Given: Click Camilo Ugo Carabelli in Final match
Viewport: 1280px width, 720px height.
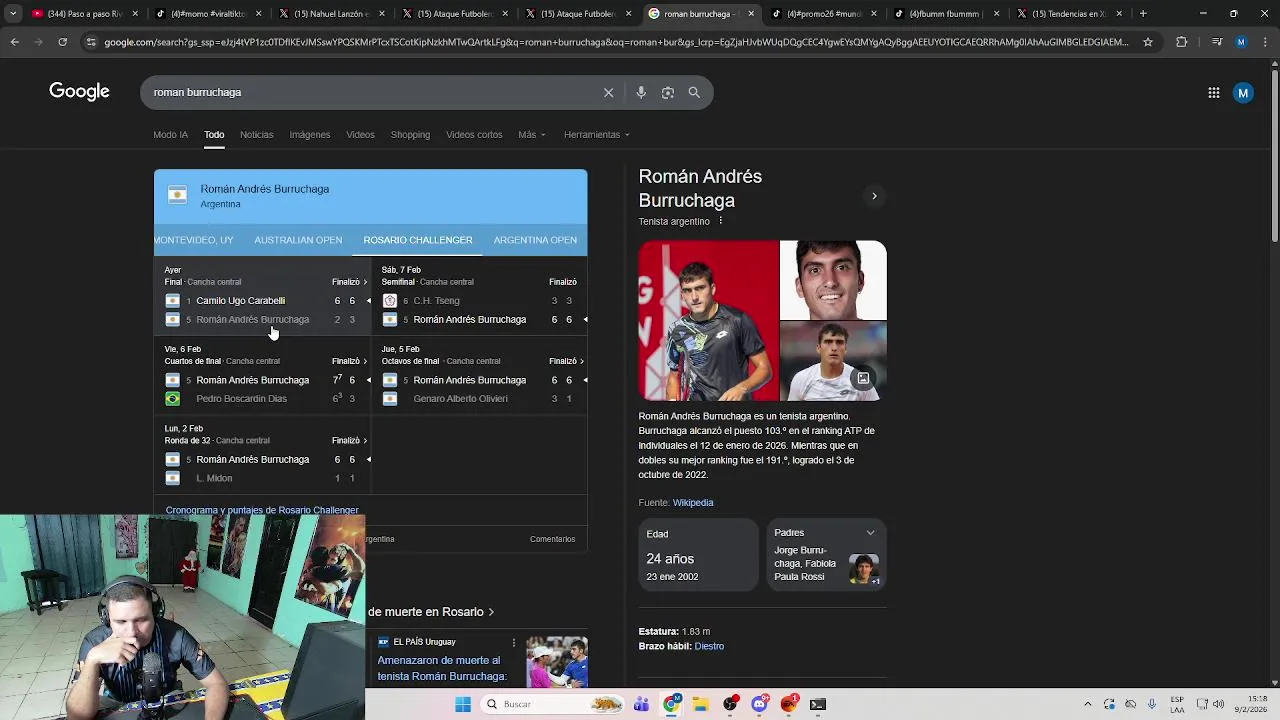Looking at the screenshot, I should 241,300.
